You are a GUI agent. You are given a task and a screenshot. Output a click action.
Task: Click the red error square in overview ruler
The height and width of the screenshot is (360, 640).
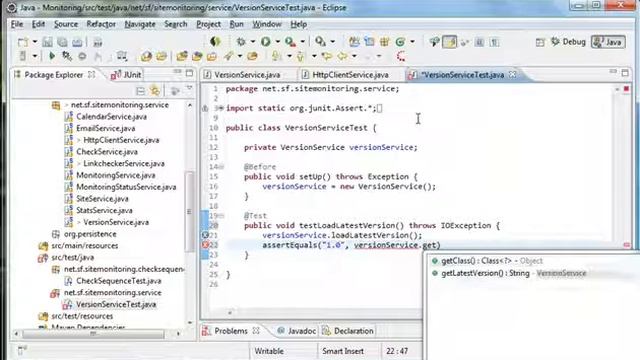[x=626, y=89]
